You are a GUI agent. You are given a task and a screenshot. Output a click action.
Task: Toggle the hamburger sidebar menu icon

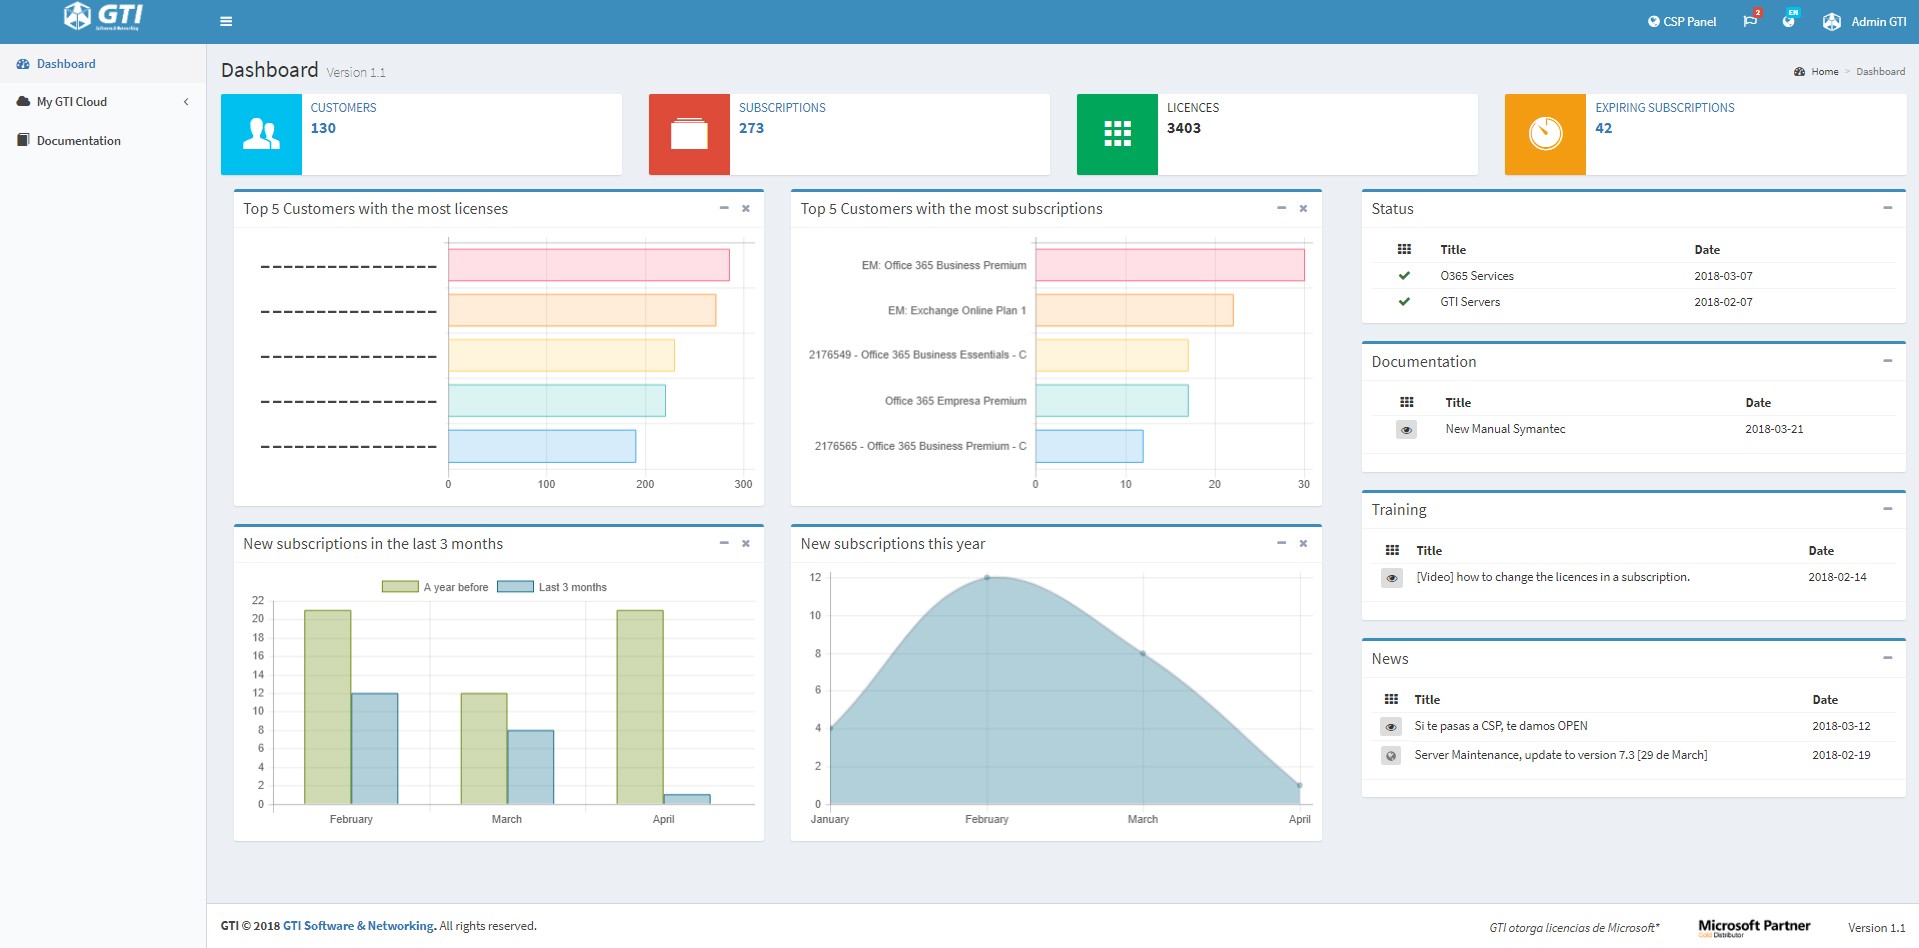pyautogui.click(x=226, y=21)
